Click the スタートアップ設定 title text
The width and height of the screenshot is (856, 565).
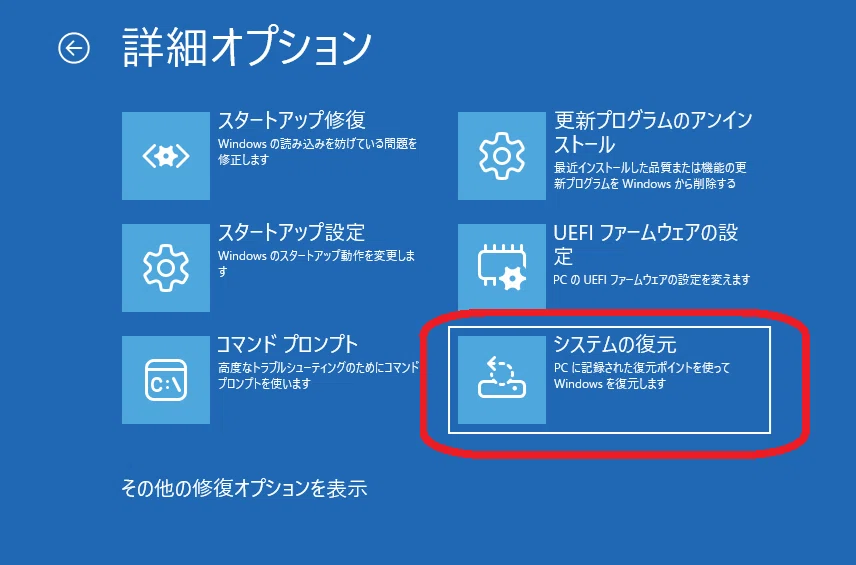[291, 233]
